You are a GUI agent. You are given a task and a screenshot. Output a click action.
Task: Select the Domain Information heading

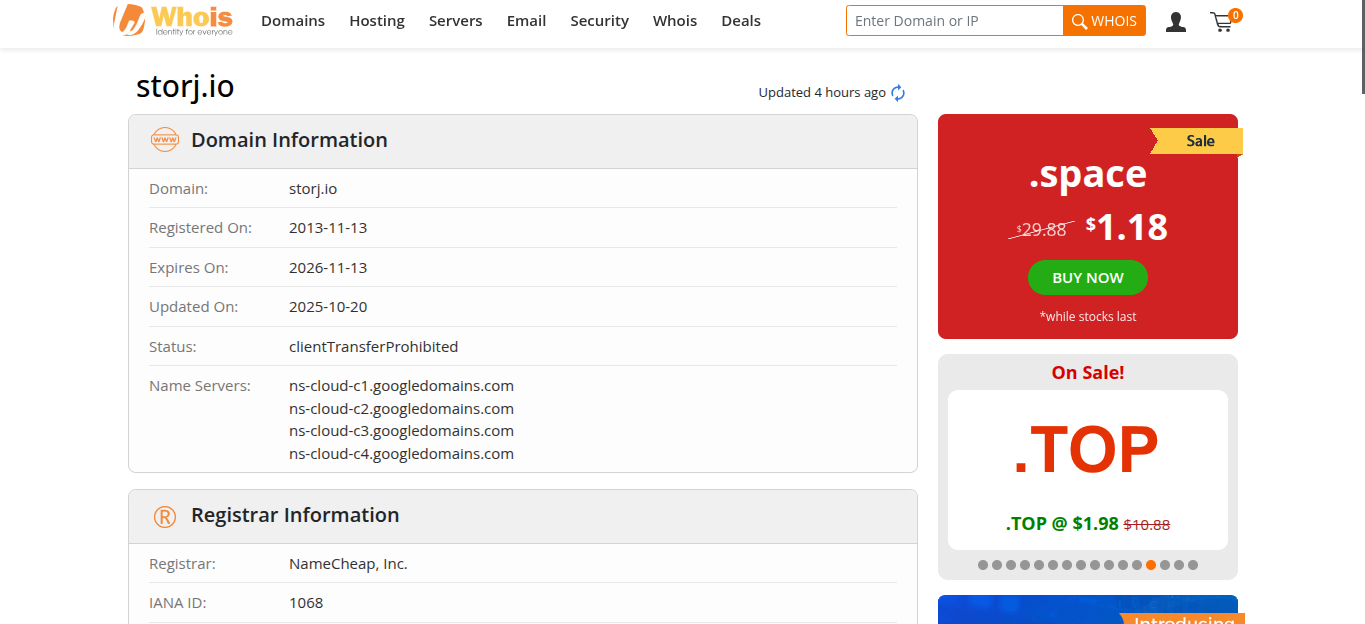(289, 140)
